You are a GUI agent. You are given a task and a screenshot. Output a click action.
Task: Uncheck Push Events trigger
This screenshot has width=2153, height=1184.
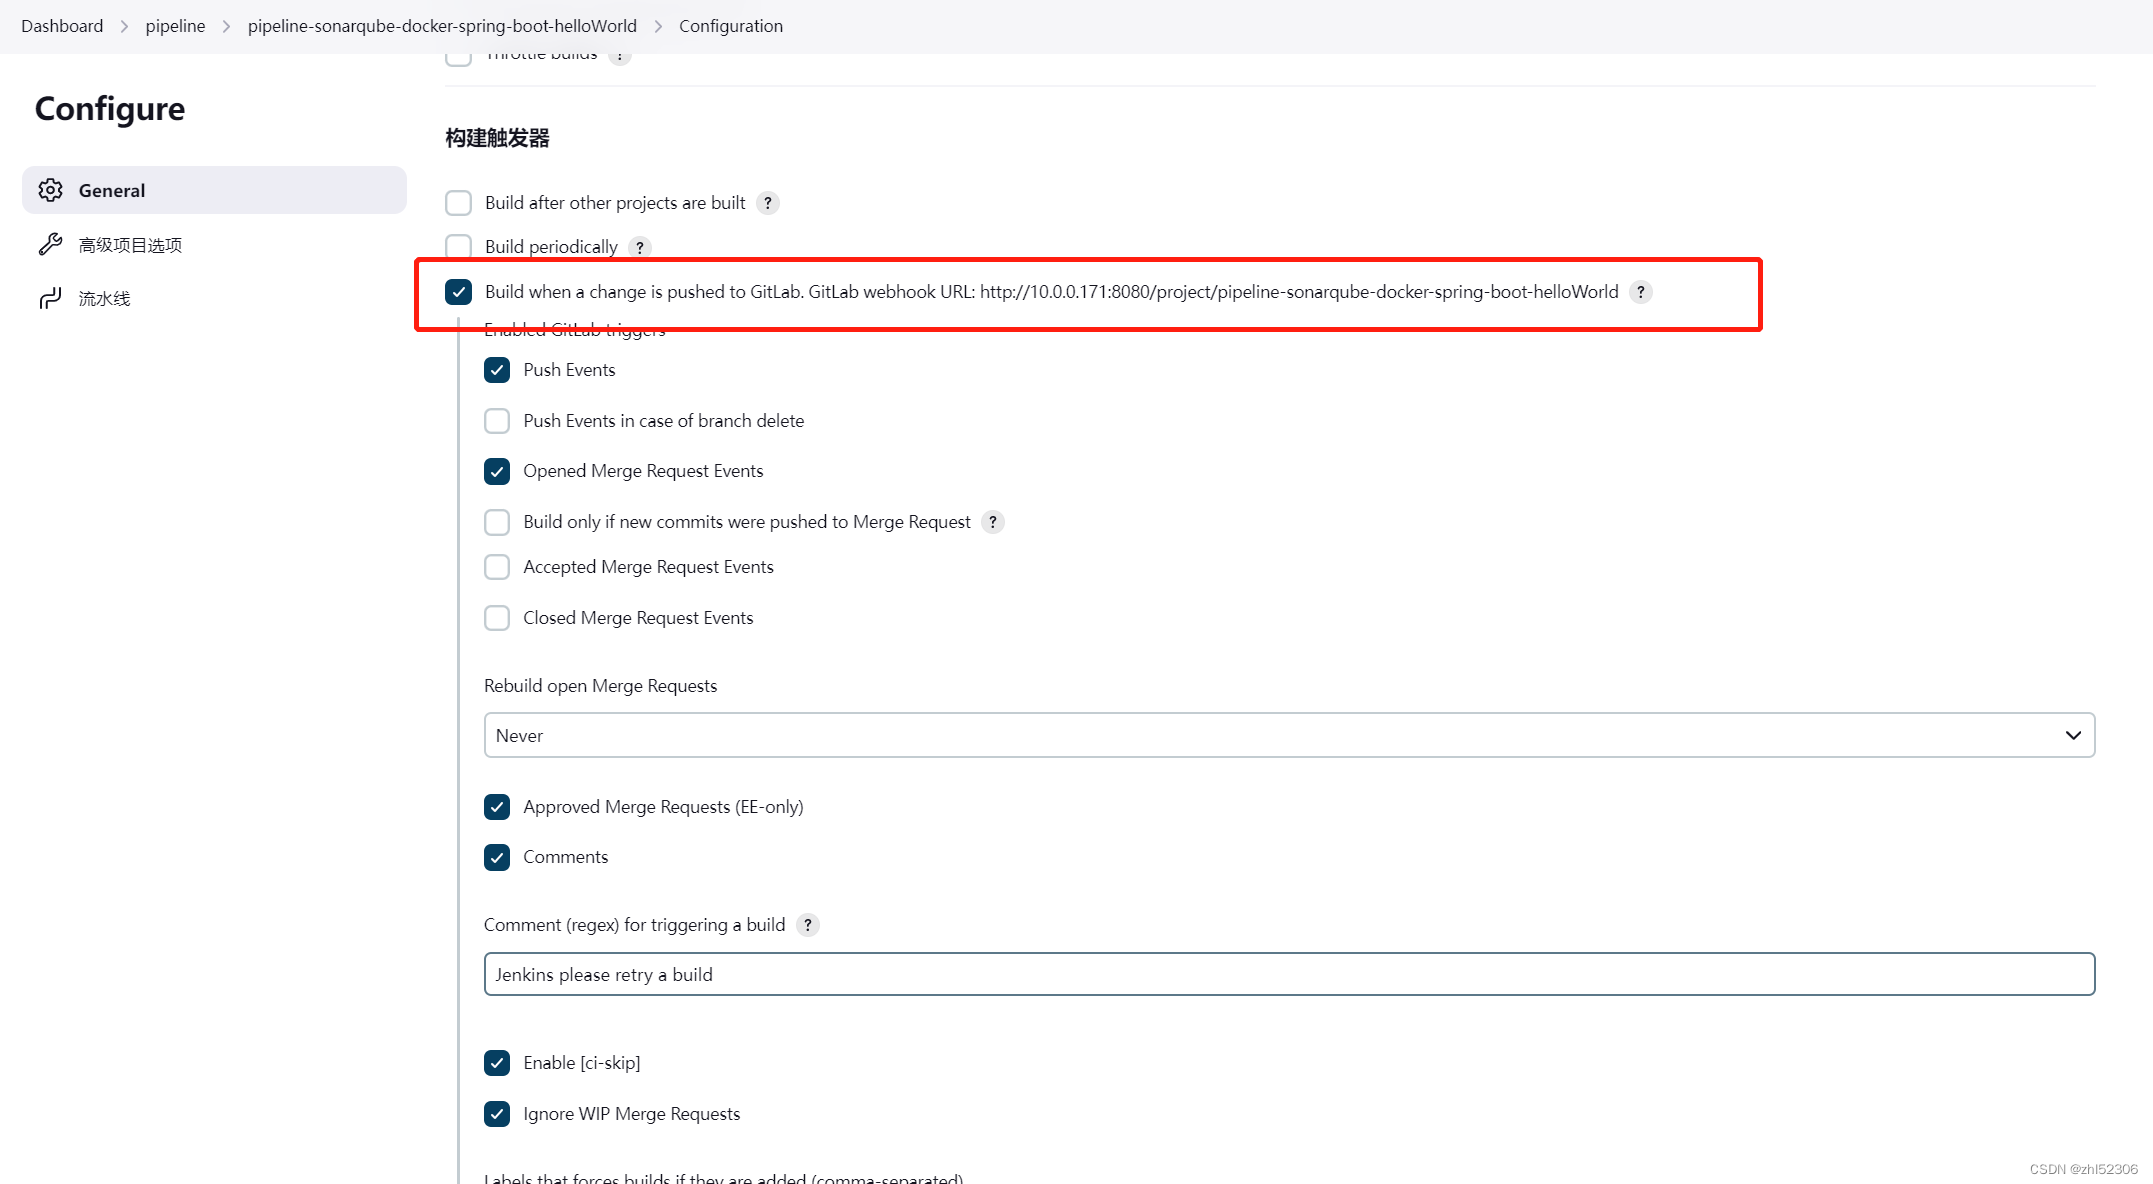pyautogui.click(x=497, y=370)
